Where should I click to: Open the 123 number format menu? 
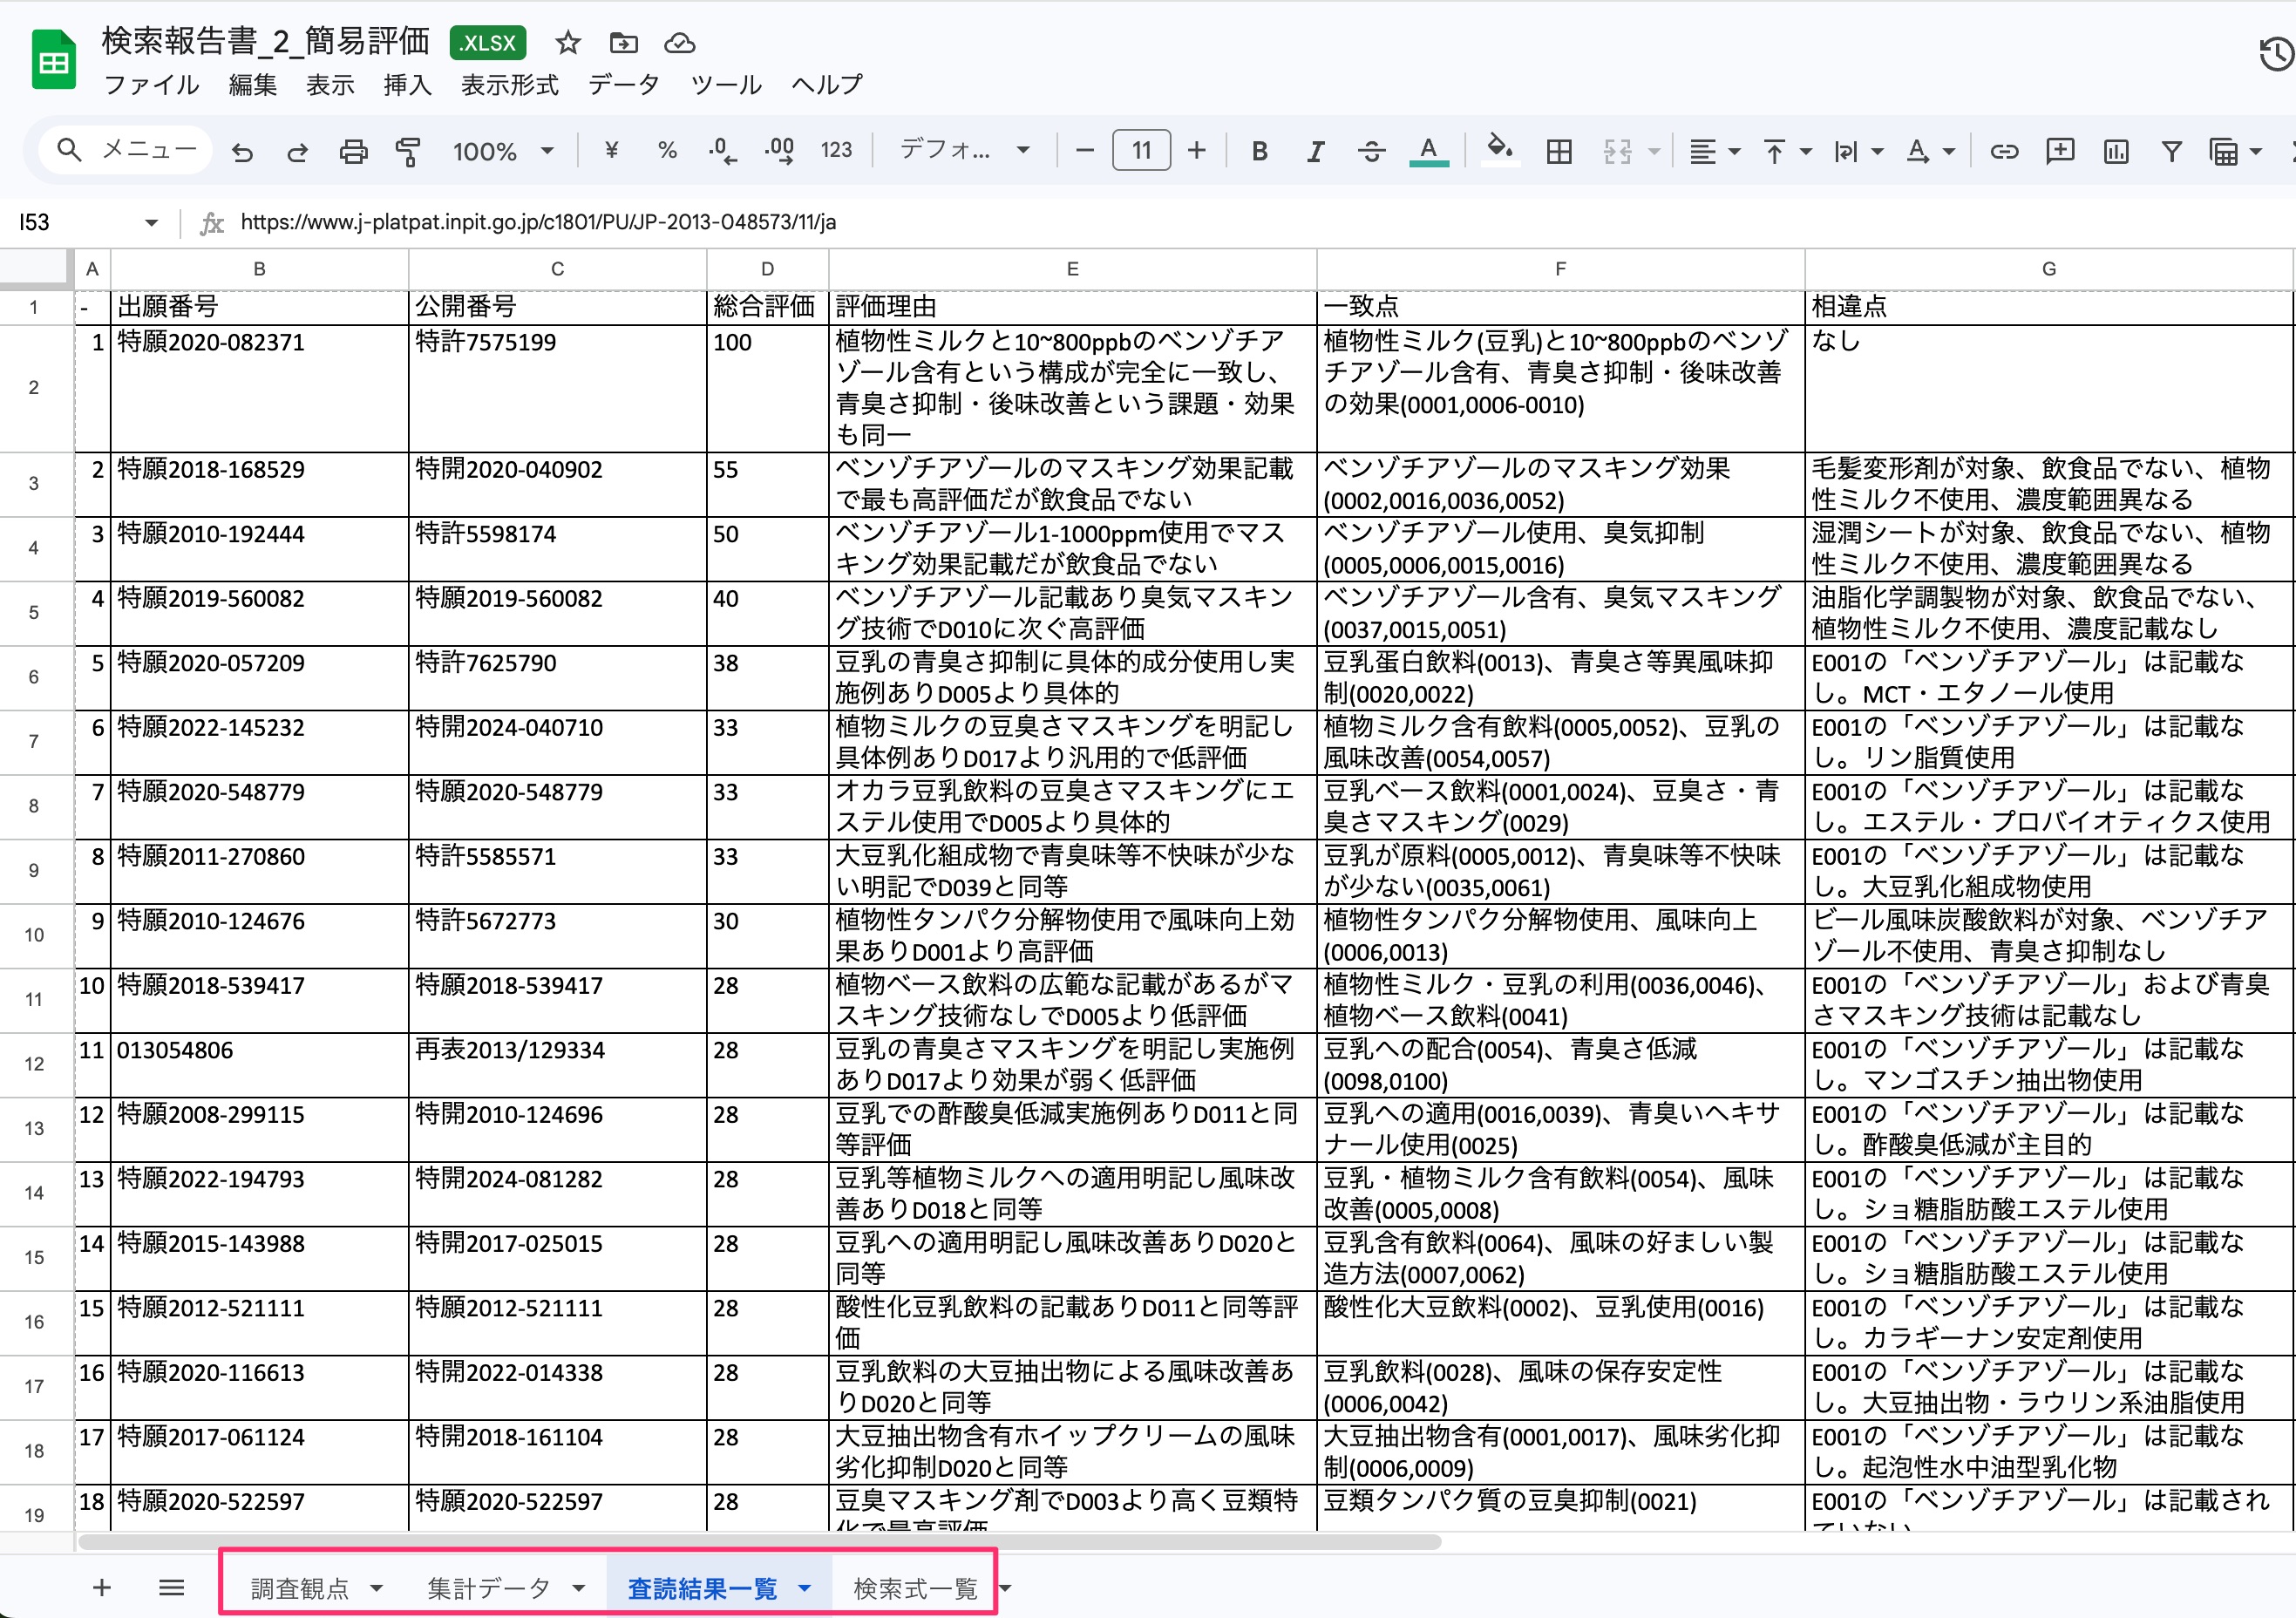click(836, 151)
